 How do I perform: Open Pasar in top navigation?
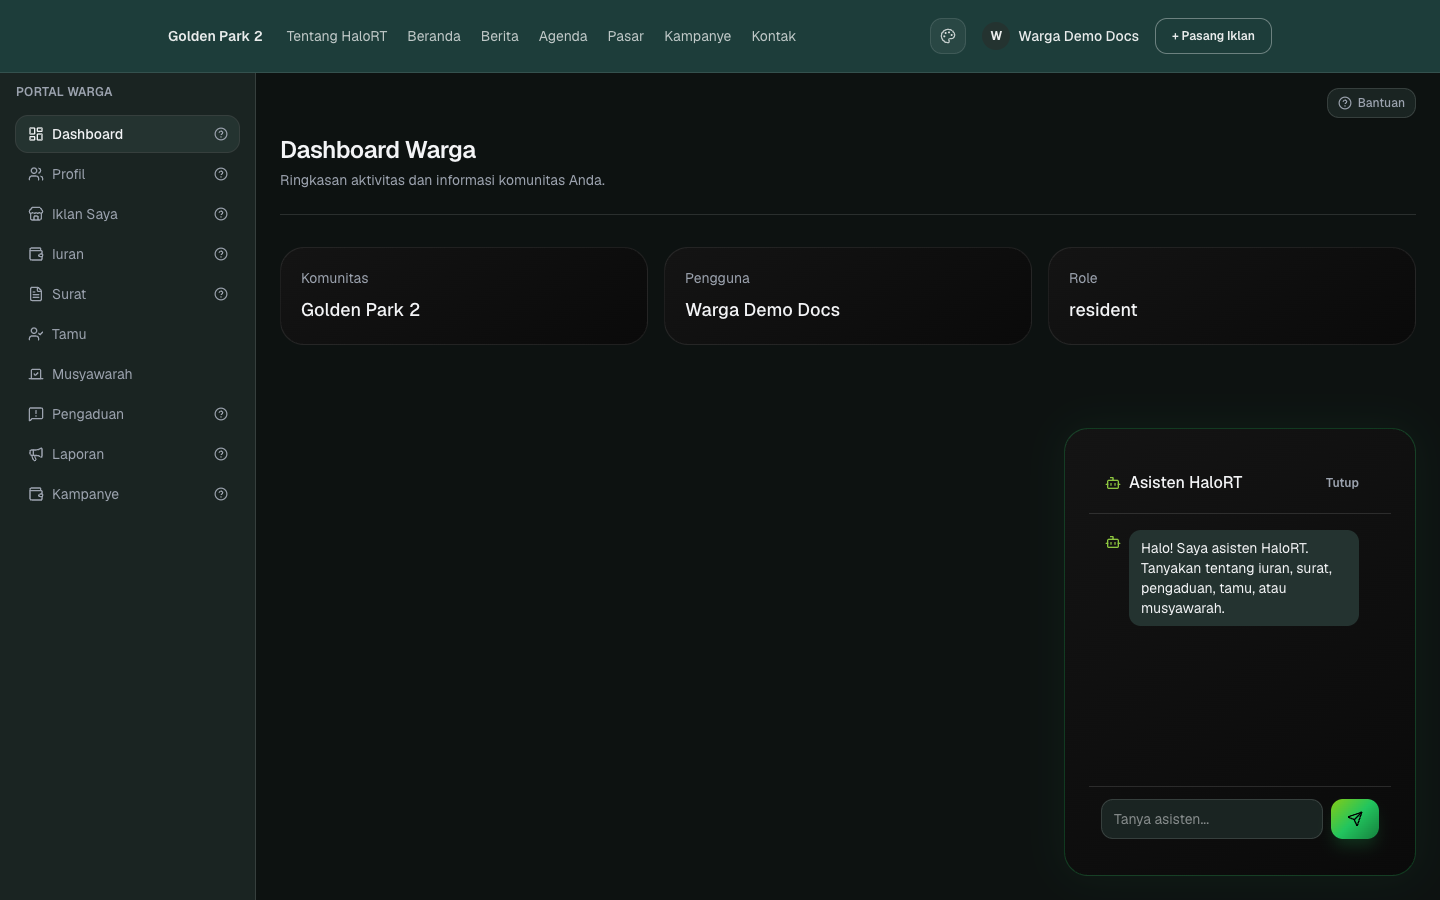[x=626, y=36]
